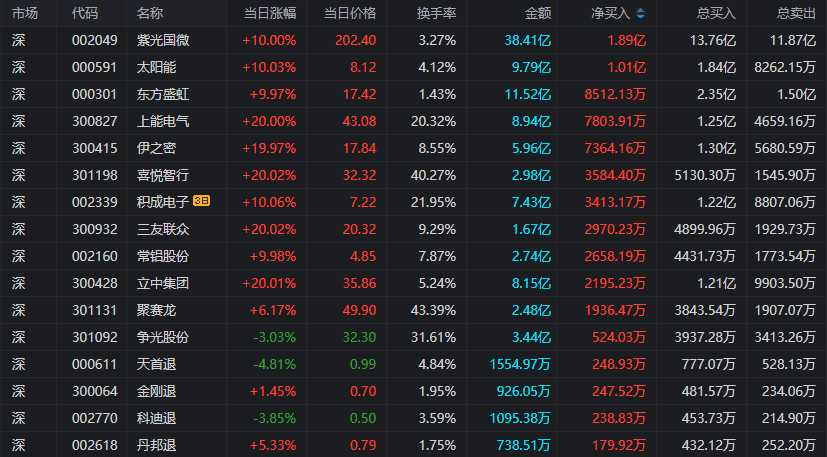827x457 pixels.
Task: Select stock code 301131
Action: [x=94, y=310]
